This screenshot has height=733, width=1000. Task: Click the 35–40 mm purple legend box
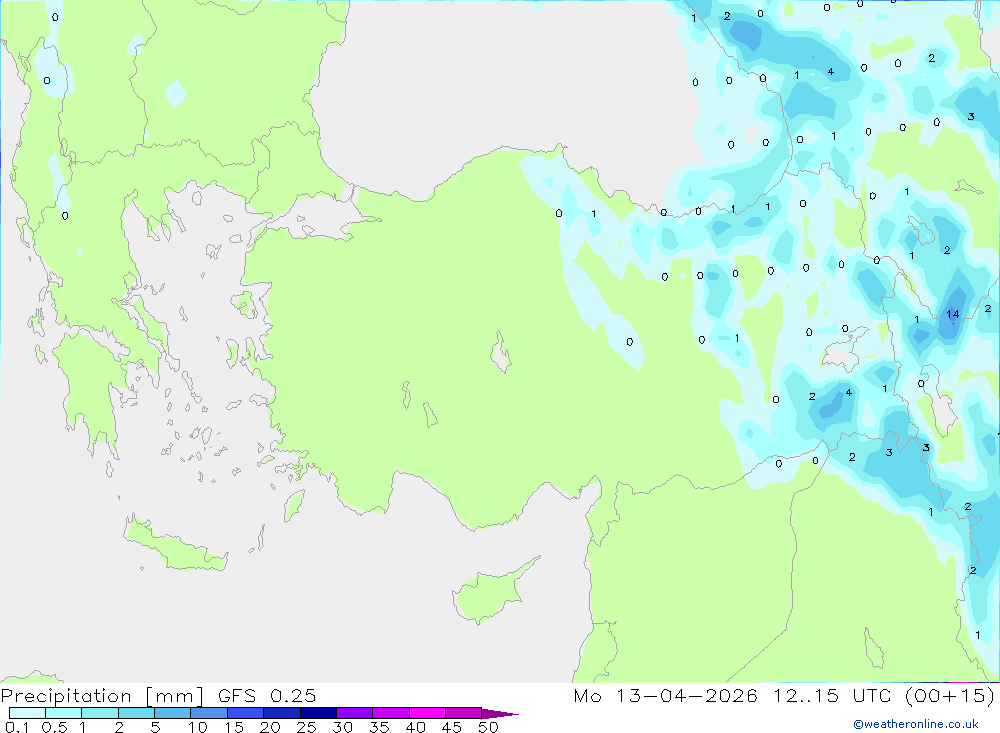(x=390, y=713)
